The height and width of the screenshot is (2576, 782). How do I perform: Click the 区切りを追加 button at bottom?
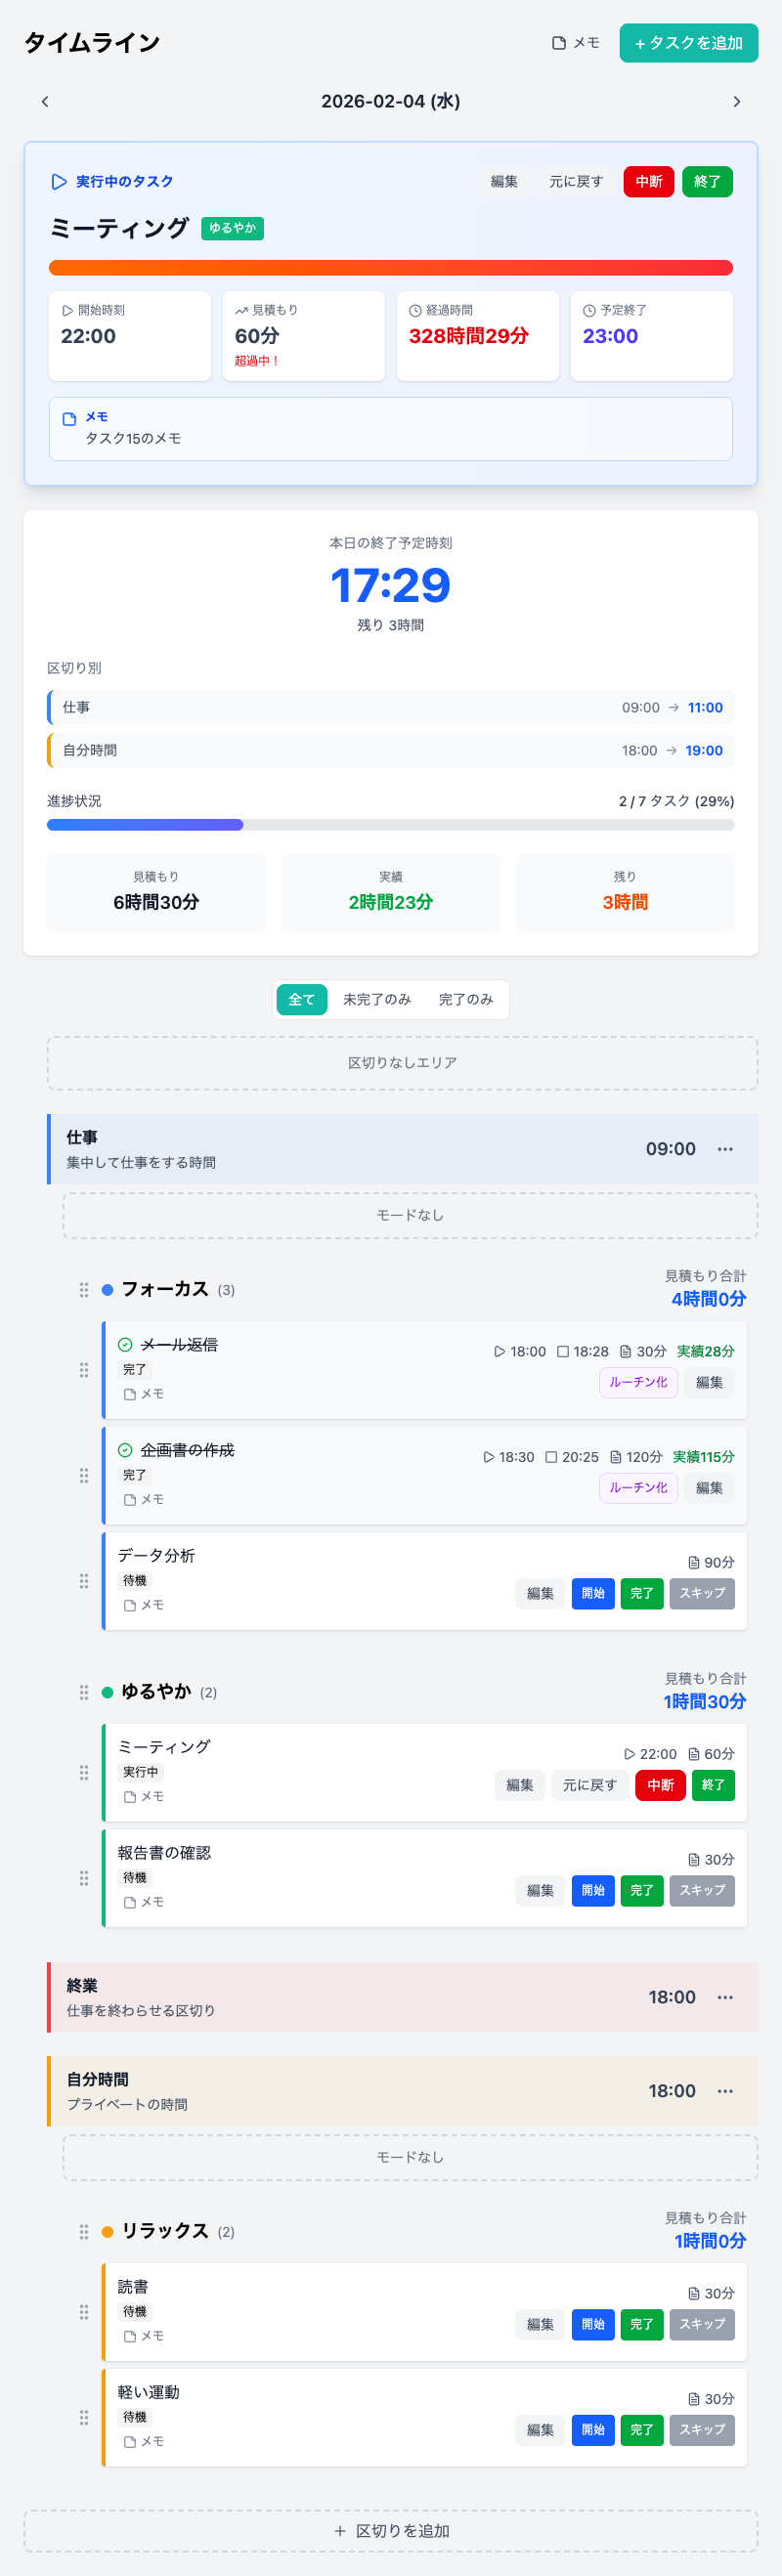[391, 2531]
